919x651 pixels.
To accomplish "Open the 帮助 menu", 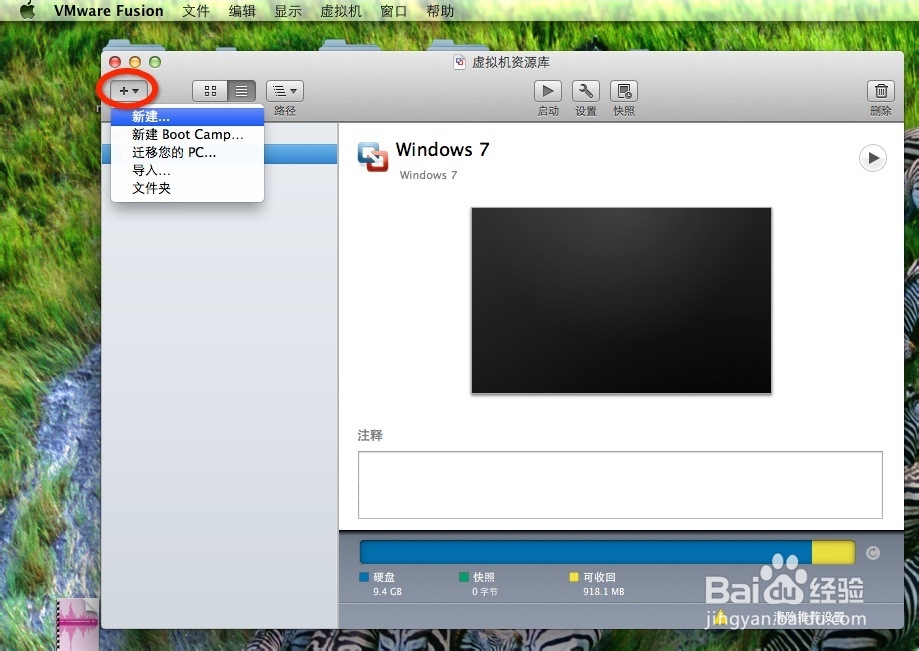I will [440, 11].
